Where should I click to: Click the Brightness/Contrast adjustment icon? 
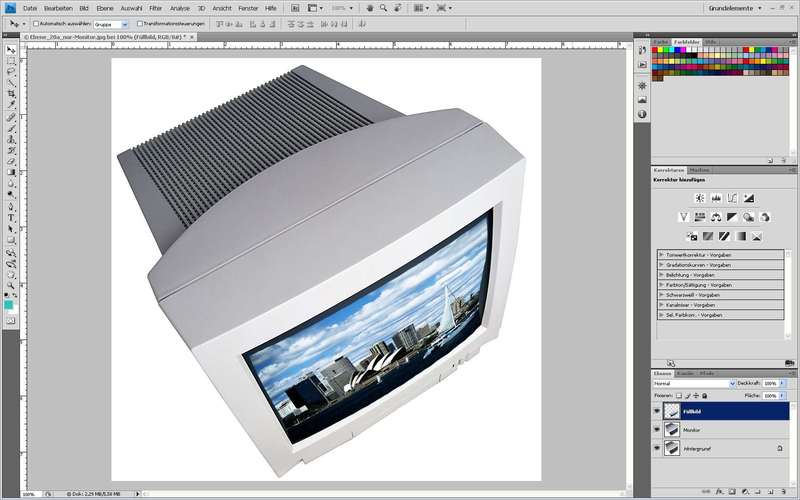pos(700,198)
